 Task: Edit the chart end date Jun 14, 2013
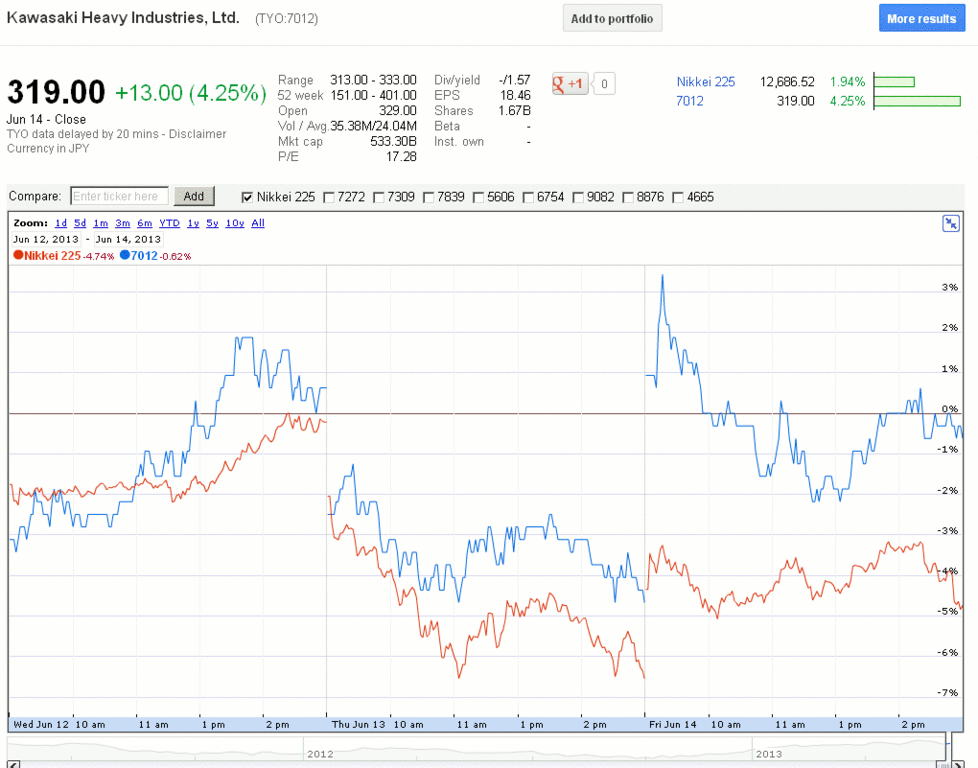[x=128, y=239]
